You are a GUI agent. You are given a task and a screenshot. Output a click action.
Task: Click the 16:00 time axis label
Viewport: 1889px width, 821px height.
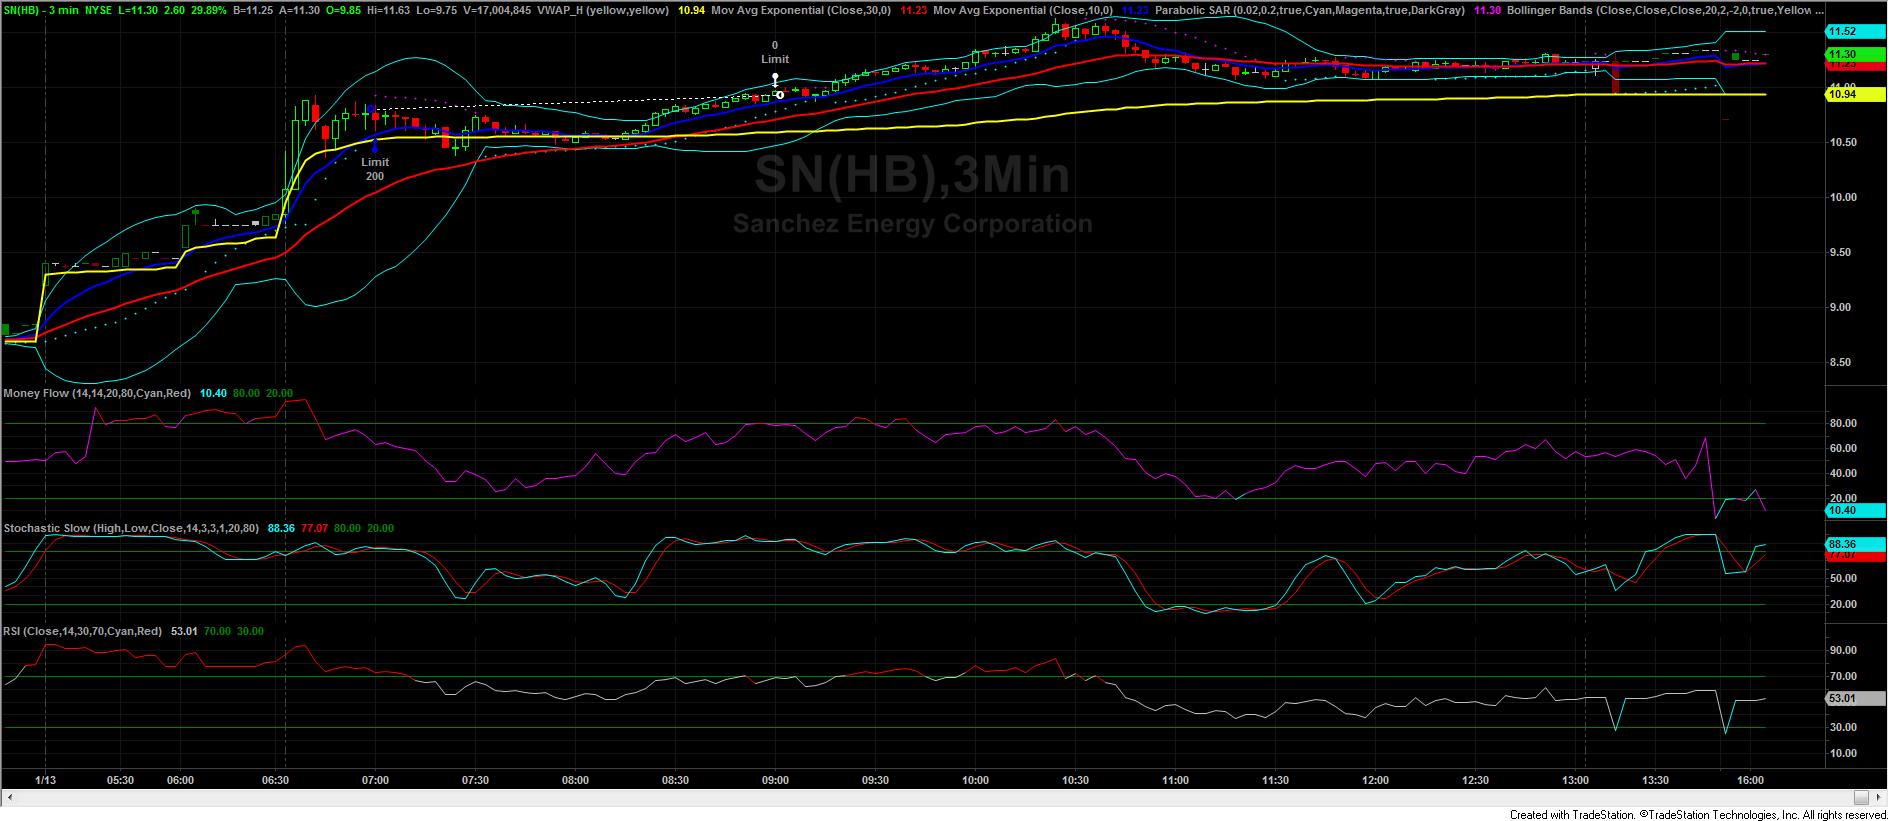click(1750, 781)
